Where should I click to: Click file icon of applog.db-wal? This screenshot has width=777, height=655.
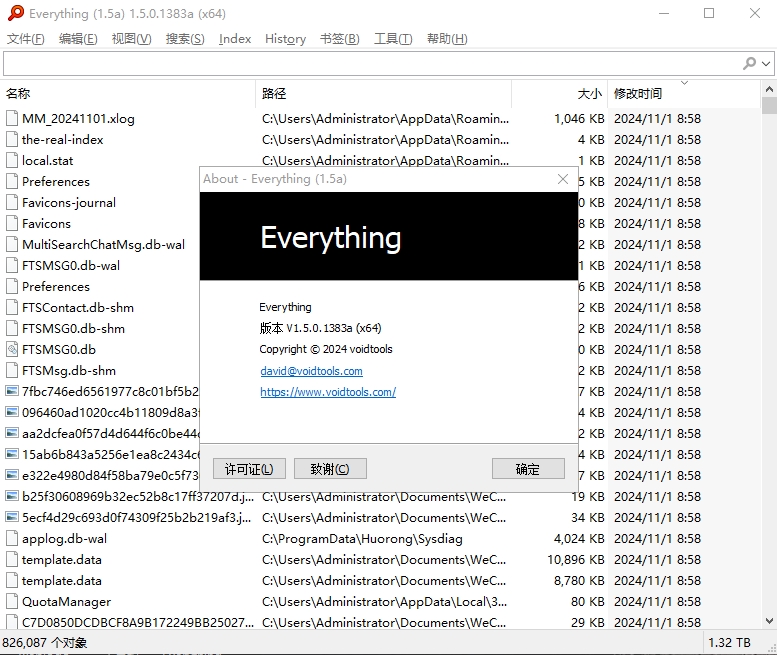pyautogui.click(x=12, y=539)
